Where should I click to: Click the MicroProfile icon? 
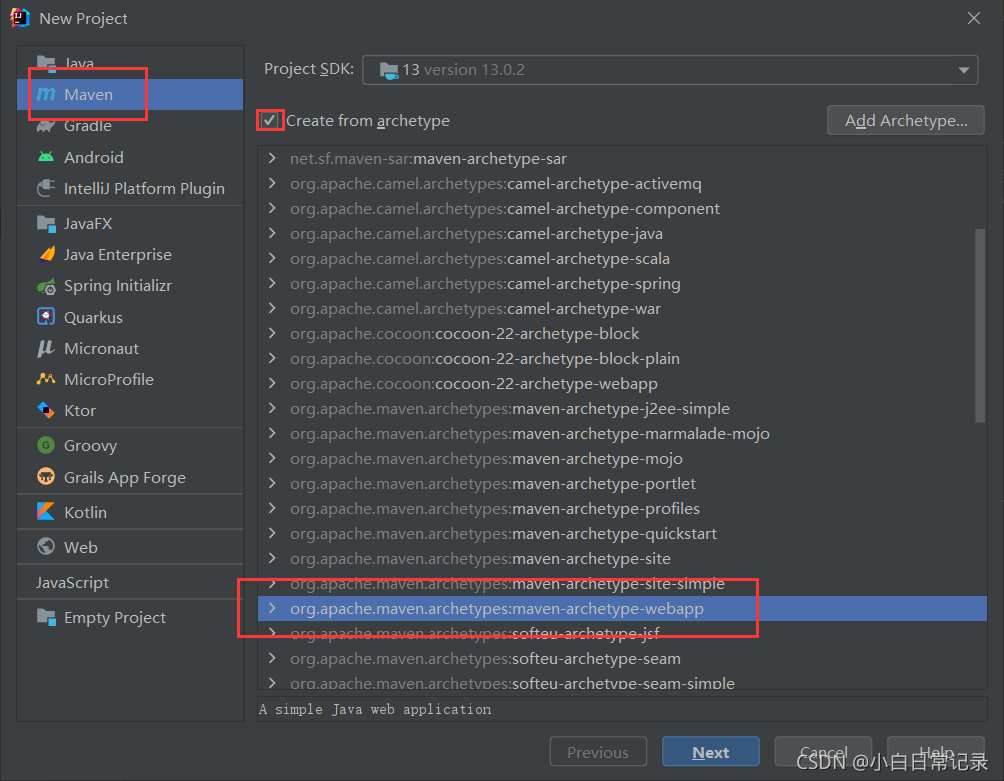click(x=46, y=379)
